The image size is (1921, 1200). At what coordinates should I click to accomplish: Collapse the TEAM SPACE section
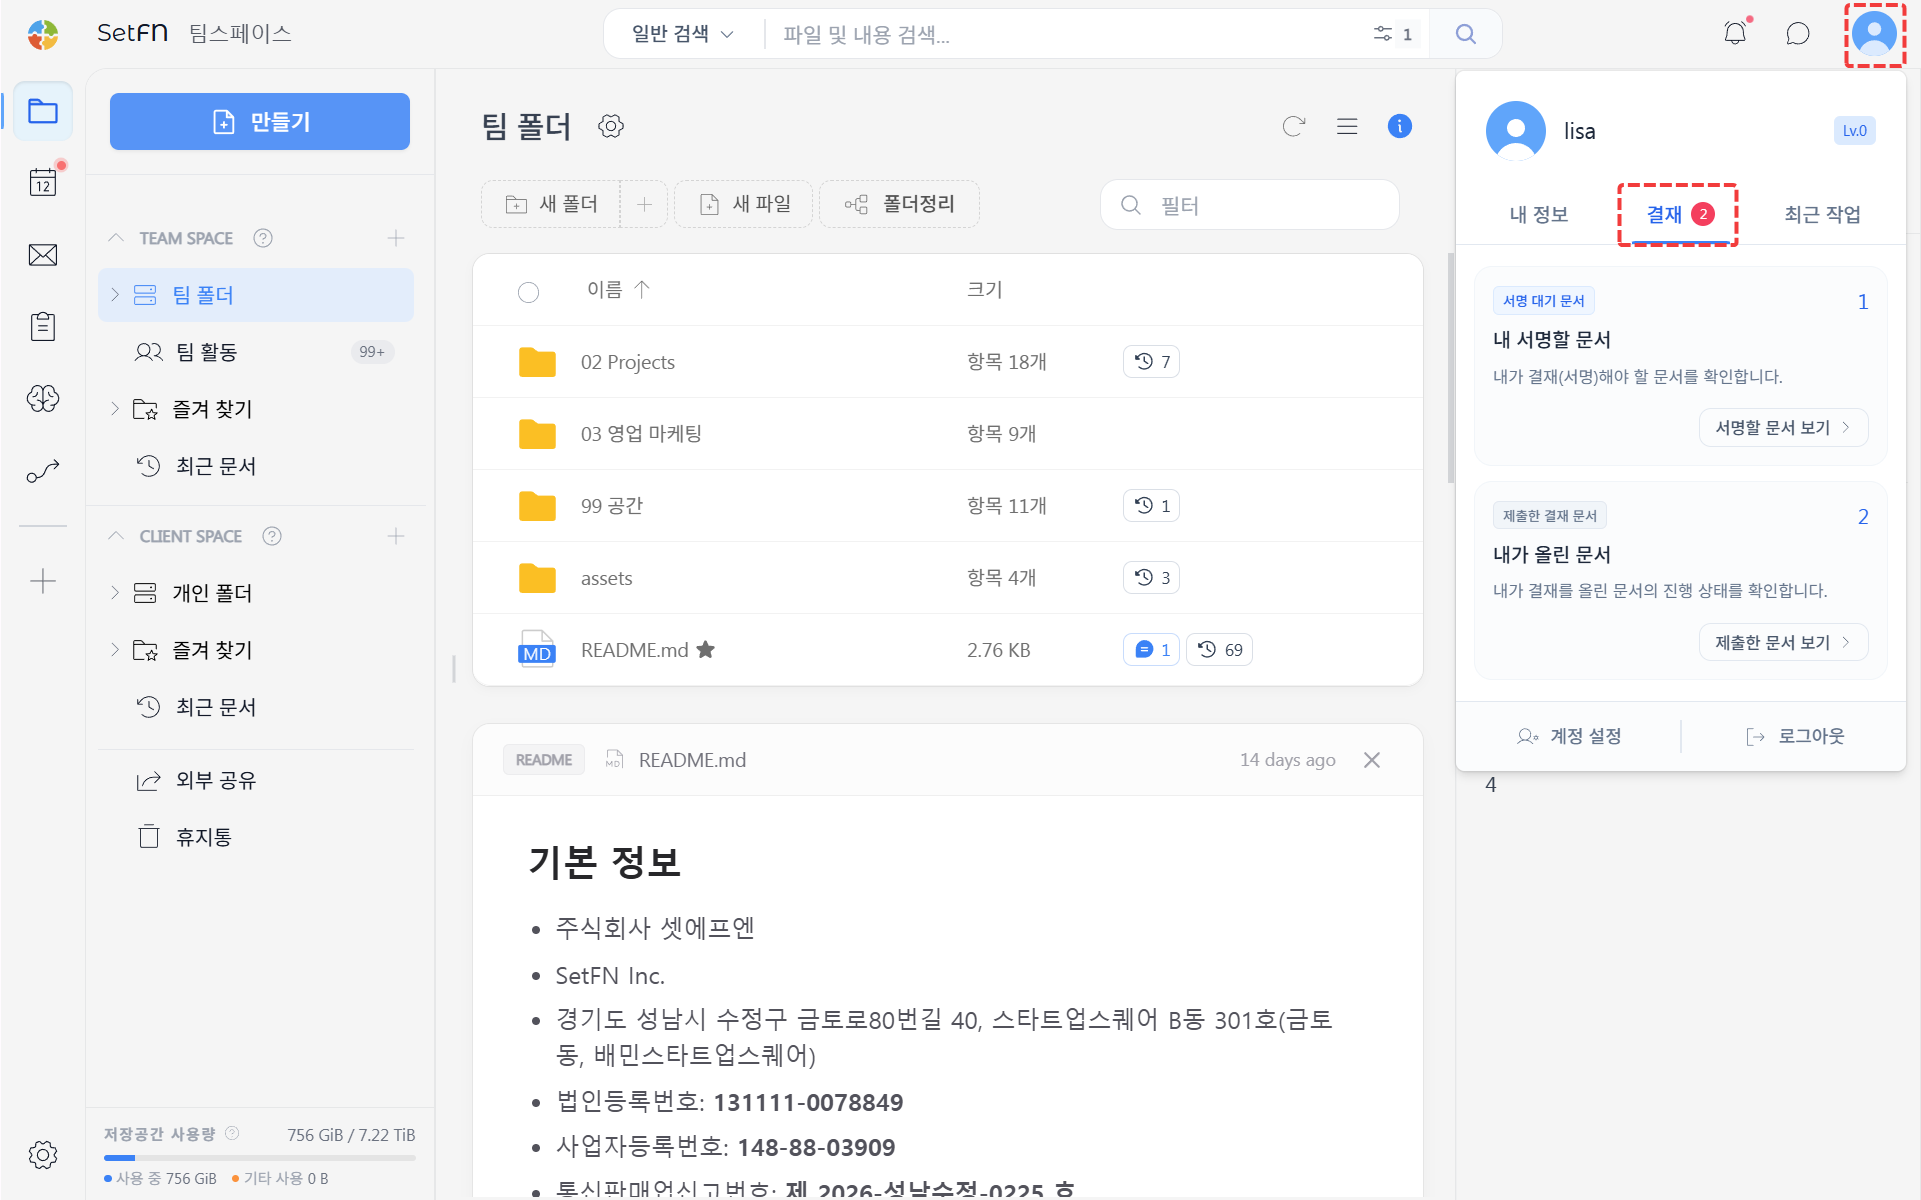point(116,238)
